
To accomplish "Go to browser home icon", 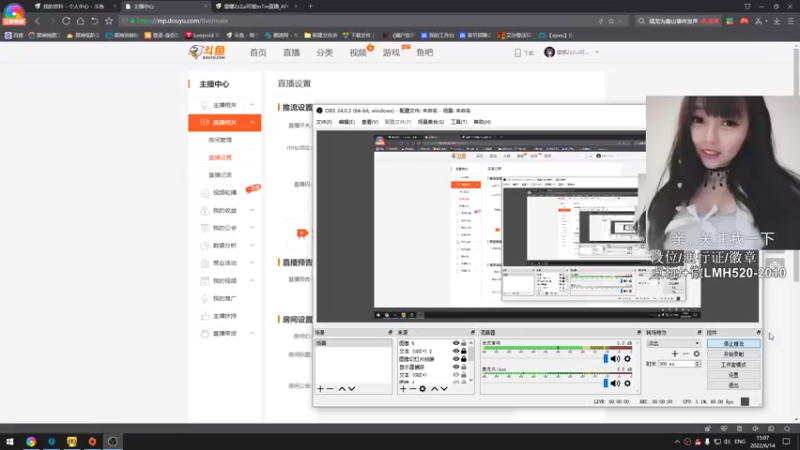I will (80, 21).
